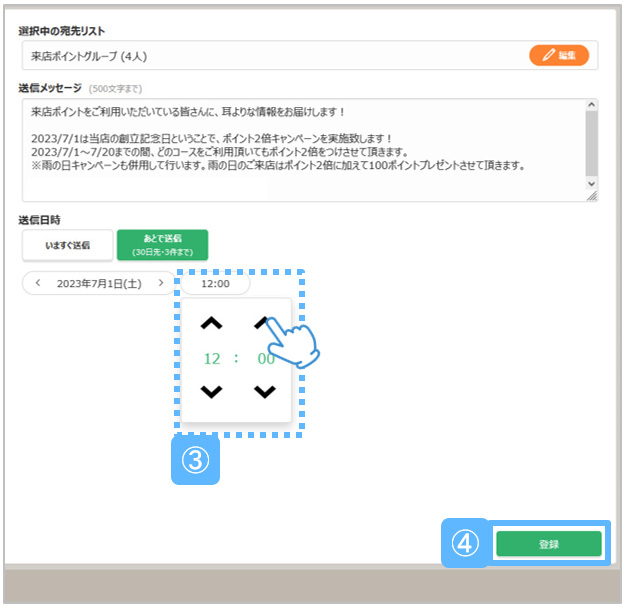Image resolution: width=626 pixels, height=607 pixels.
Task: Open the 12:00 time picker field
Action: (215, 284)
